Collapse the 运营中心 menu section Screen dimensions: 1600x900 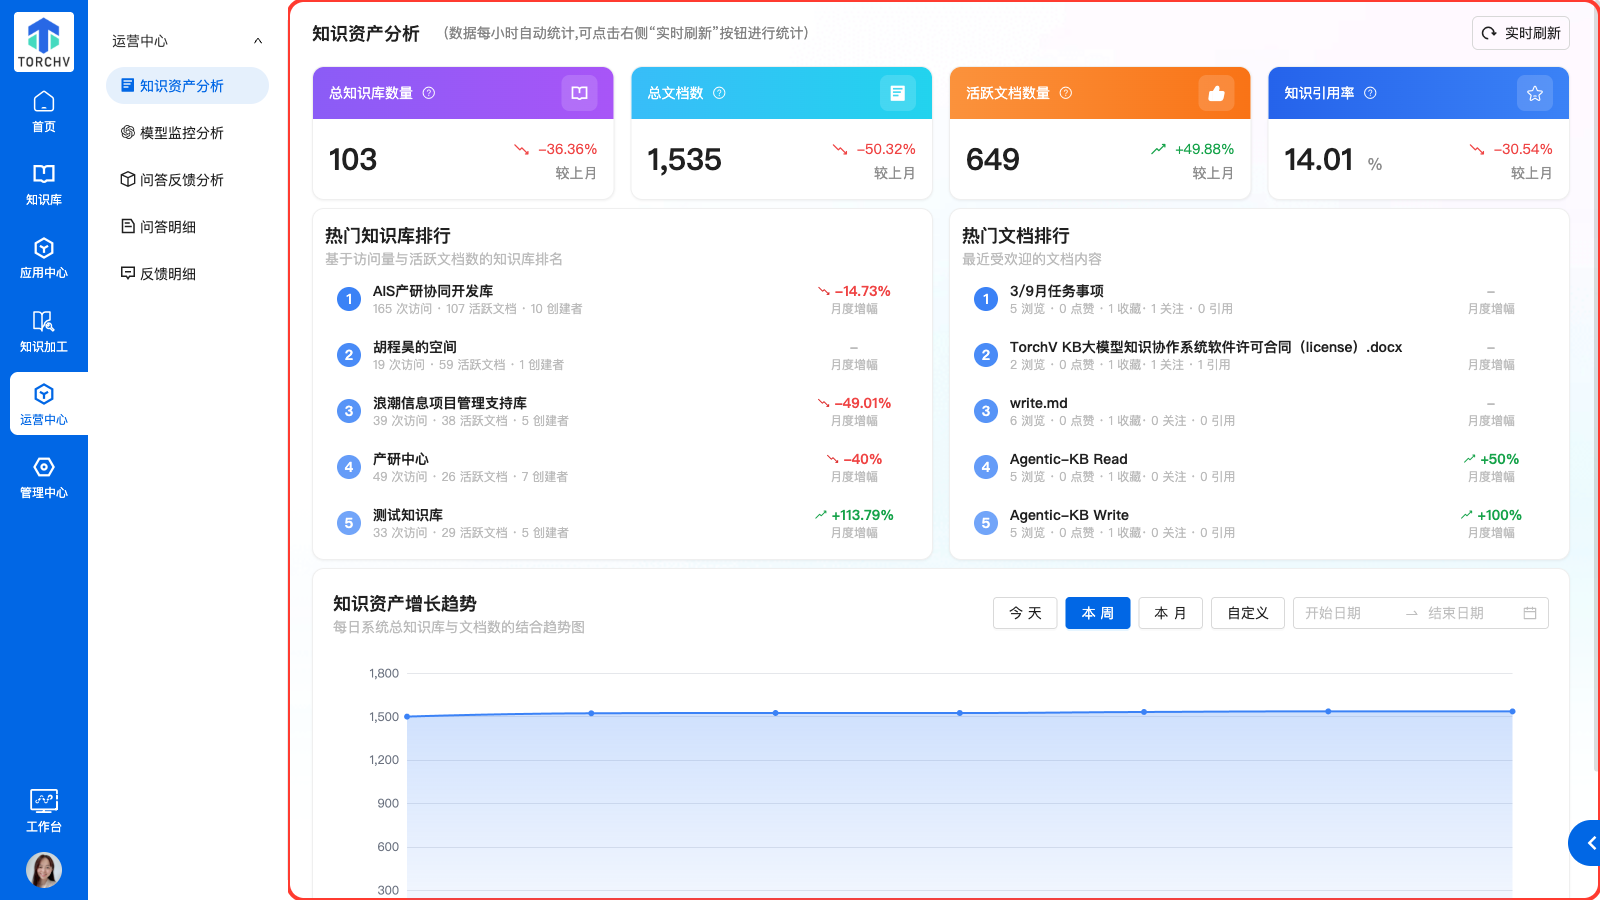pyautogui.click(x=258, y=41)
